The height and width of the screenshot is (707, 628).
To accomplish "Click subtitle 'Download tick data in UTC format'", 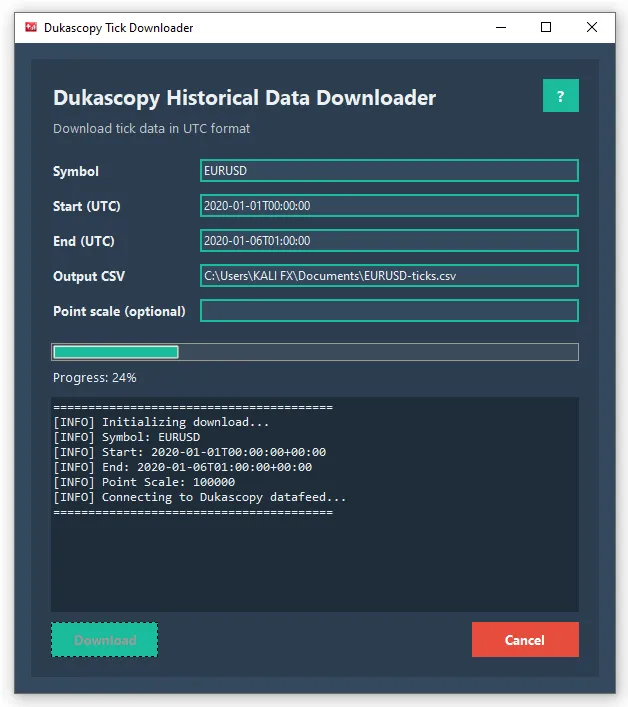I will (151, 129).
